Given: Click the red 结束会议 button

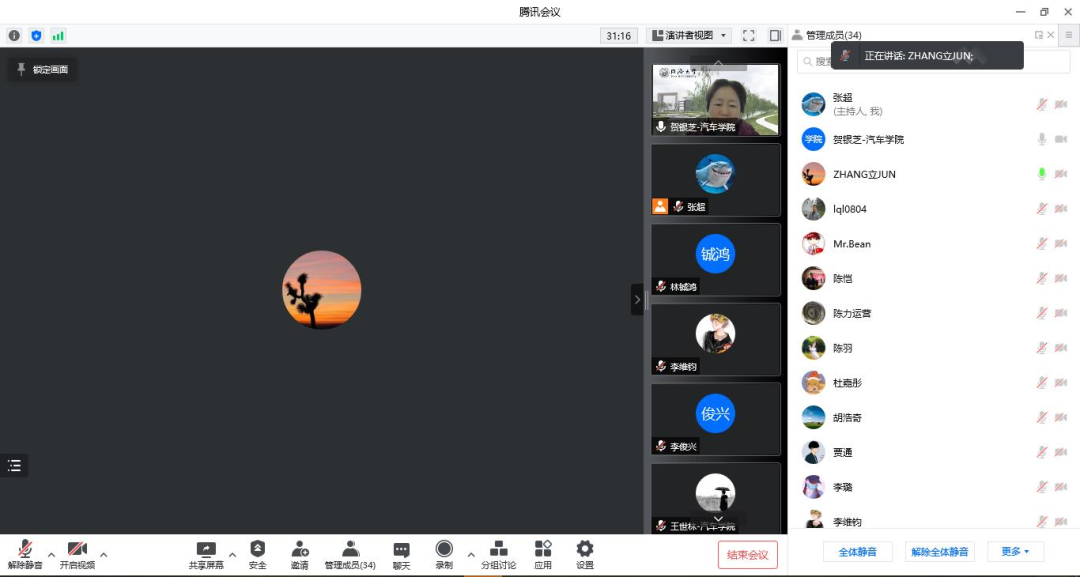Looking at the screenshot, I should pyautogui.click(x=747, y=555).
